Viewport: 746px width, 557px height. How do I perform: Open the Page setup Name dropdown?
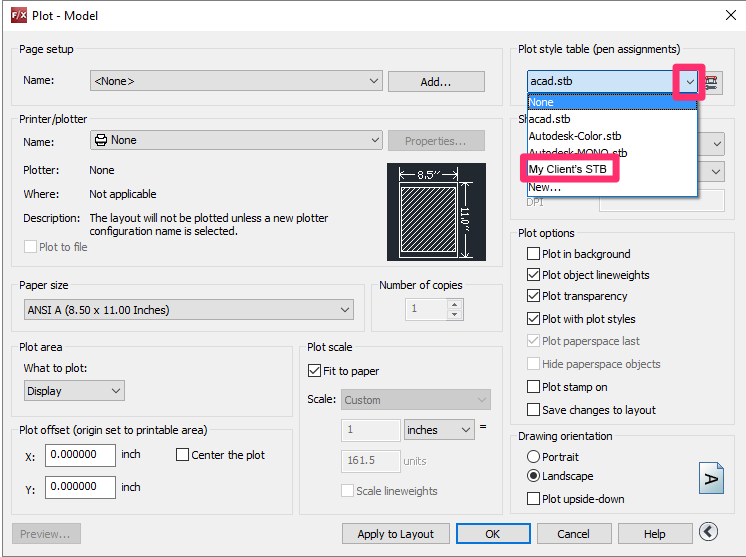[236, 81]
